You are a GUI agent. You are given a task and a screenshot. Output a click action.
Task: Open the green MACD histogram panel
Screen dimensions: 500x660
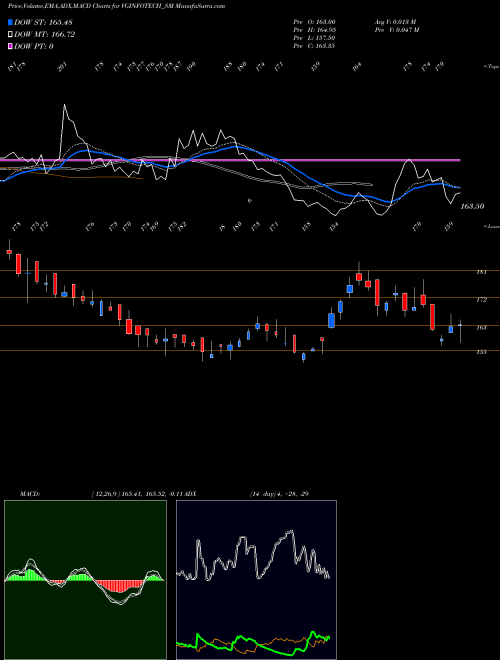tap(85, 580)
